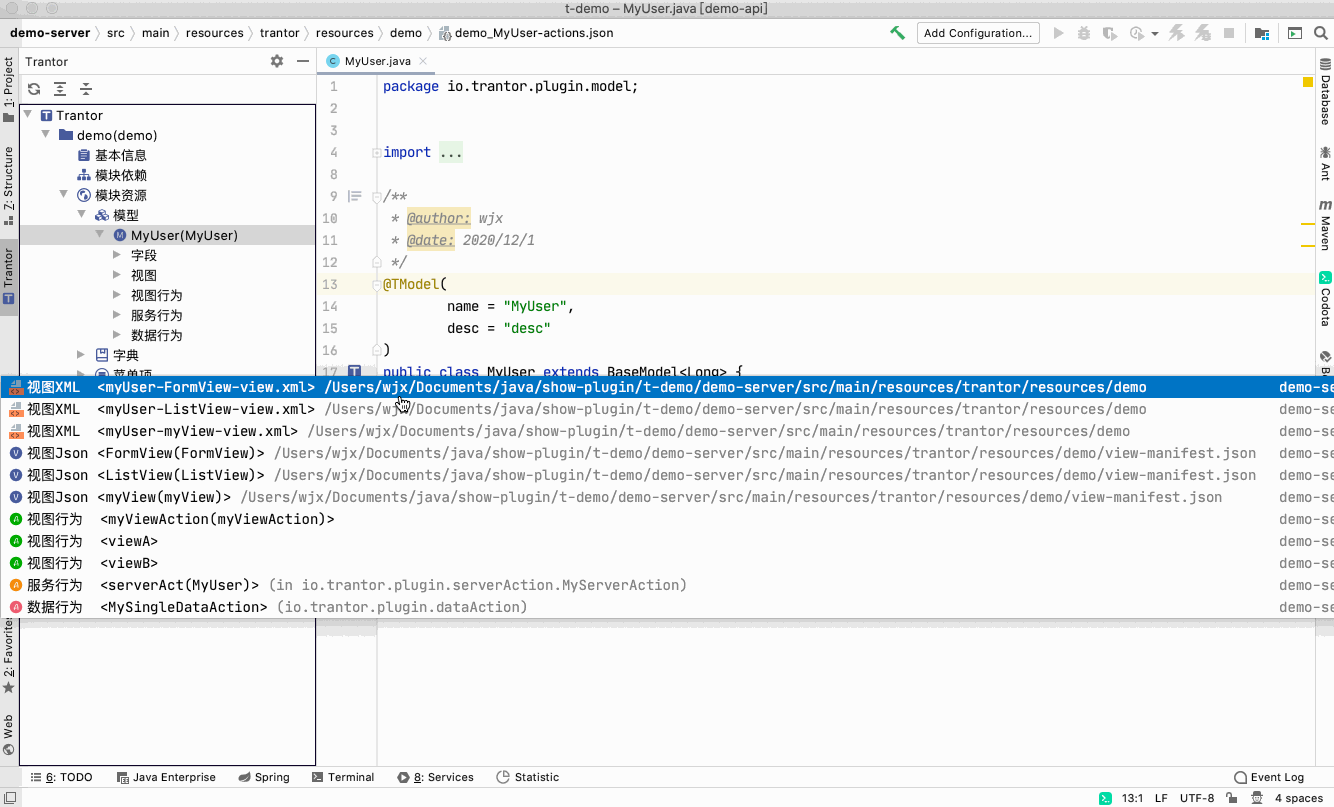Click the Run arrow in the toolbar
The image size is (1334, 807).
pos(1058,33)
